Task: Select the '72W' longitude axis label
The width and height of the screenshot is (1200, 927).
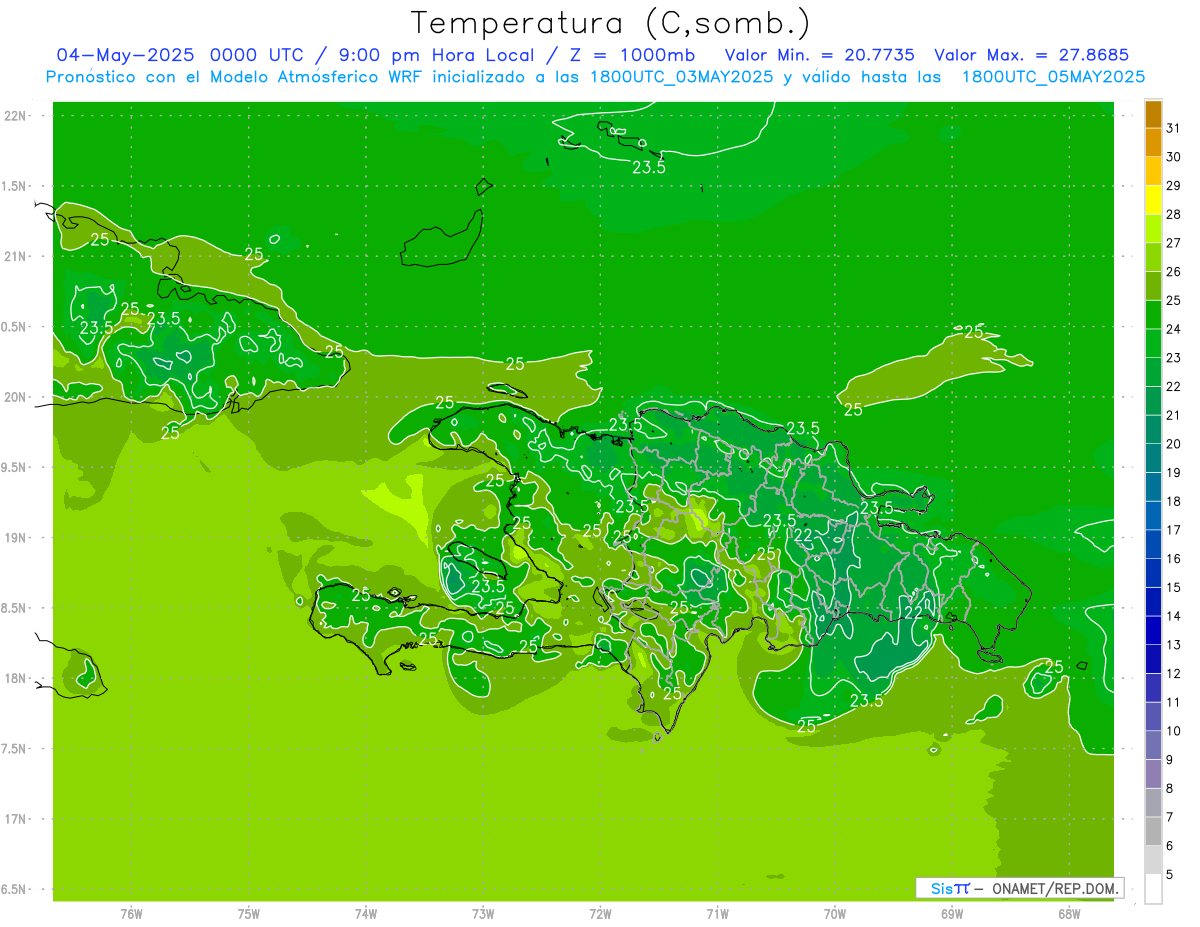Action: (x=600, y=913)
